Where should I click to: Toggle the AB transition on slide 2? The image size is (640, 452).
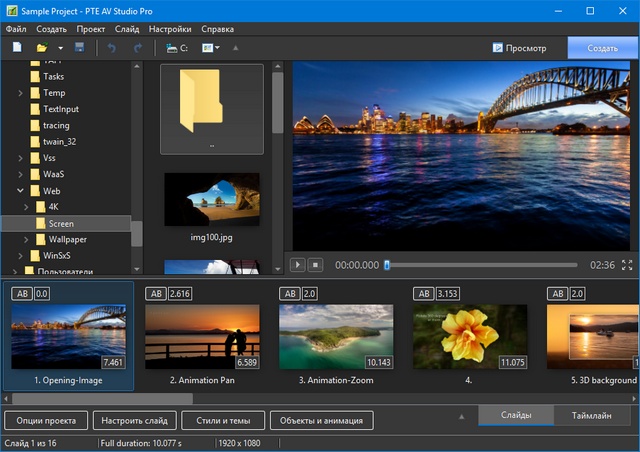(155, 294)
